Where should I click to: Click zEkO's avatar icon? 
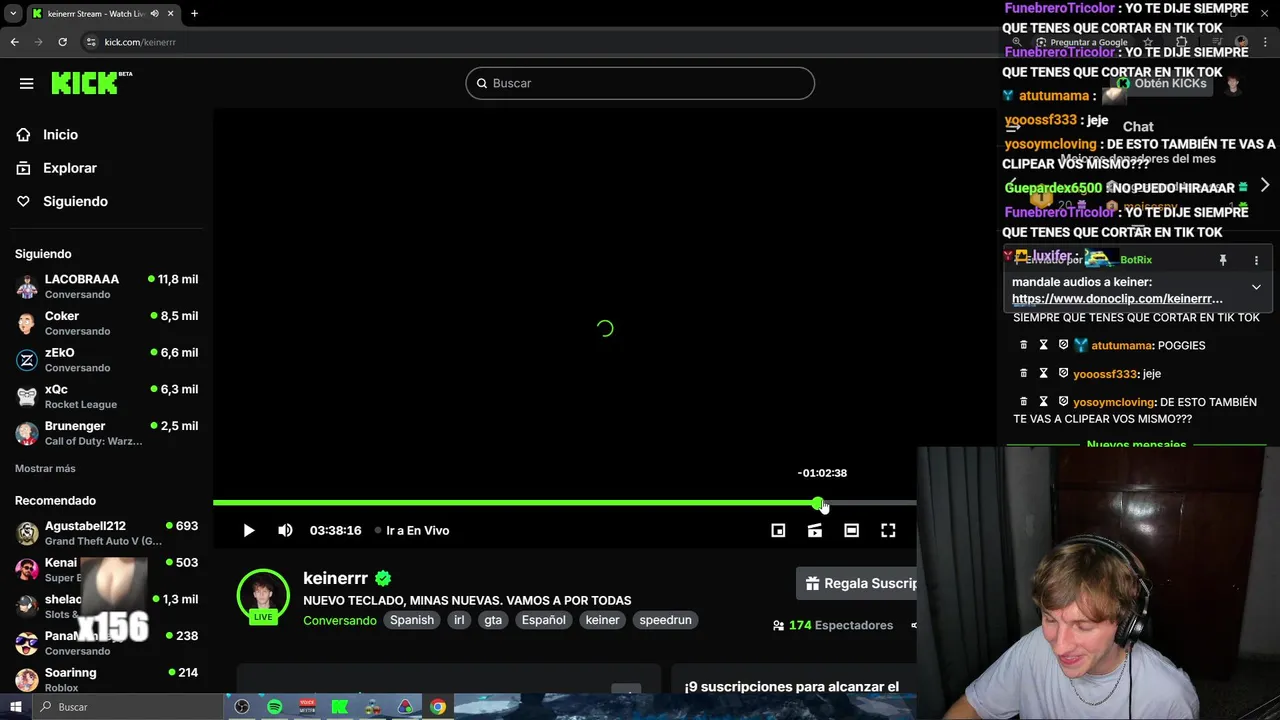27,360
